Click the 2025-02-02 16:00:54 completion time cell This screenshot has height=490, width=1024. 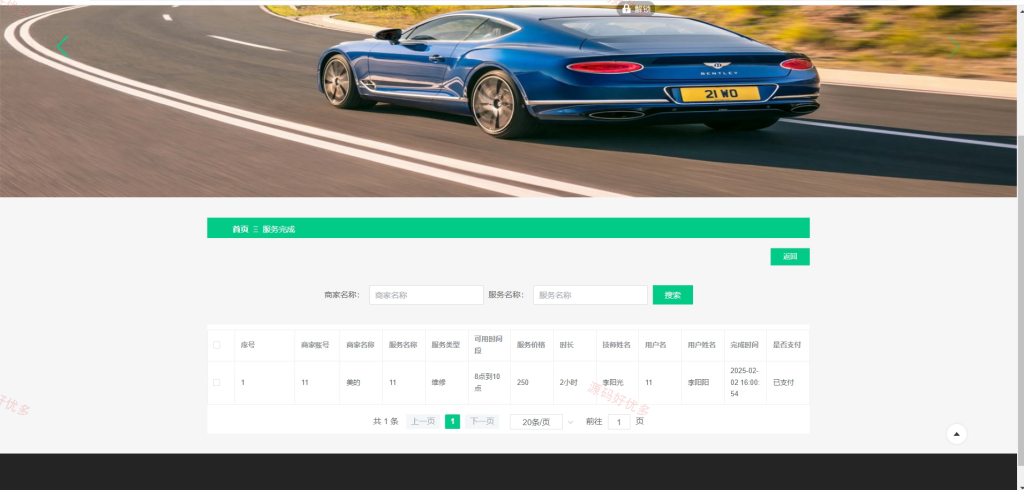pos(744,382)
